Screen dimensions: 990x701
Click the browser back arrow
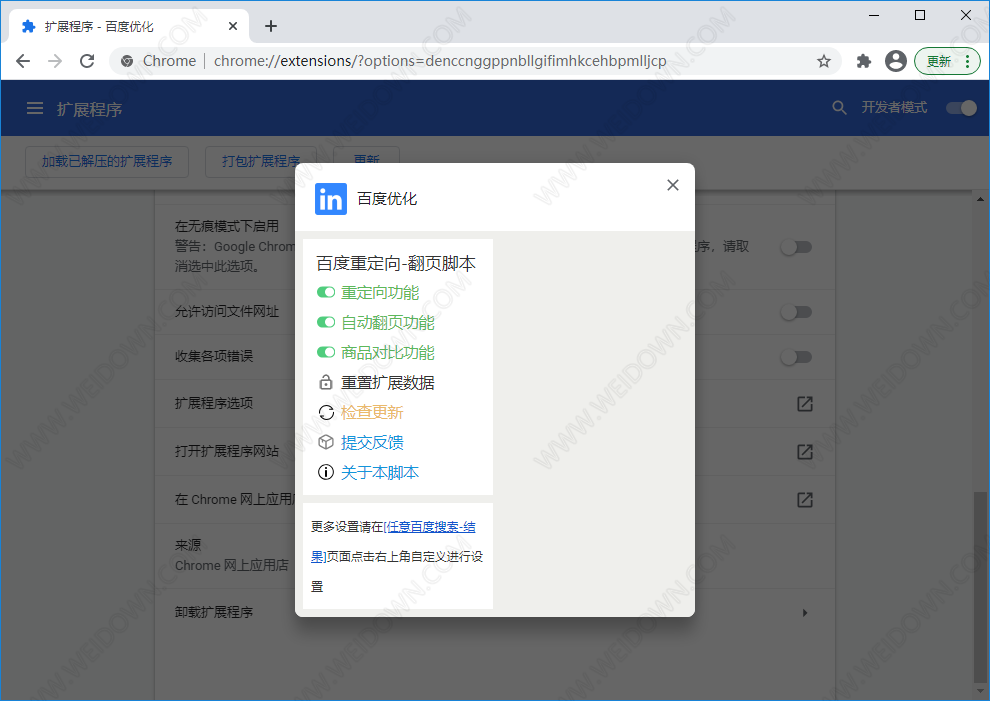click(23, 61)
